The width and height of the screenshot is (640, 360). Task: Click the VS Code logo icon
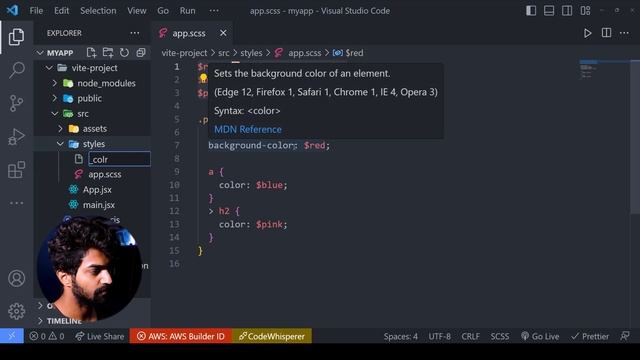(12, 10)
